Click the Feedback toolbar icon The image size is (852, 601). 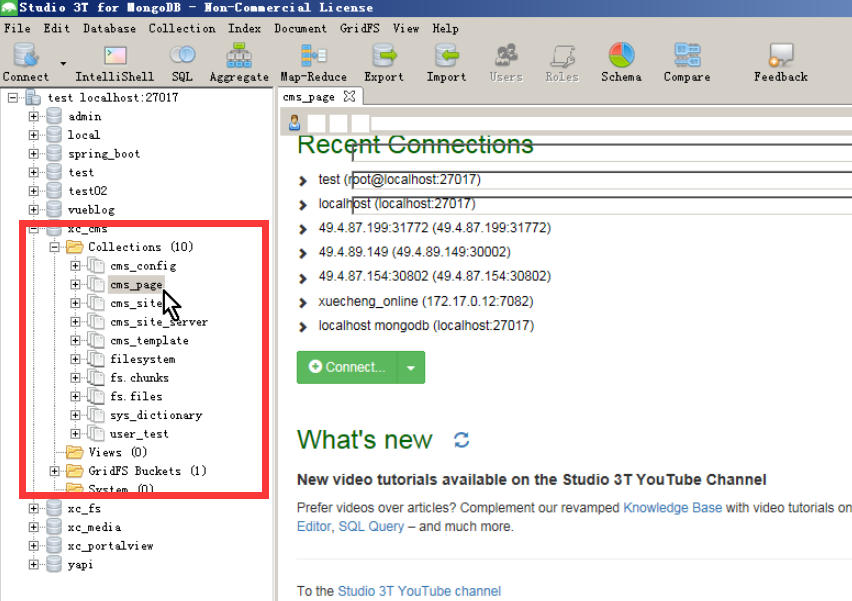tap(781, 55)
